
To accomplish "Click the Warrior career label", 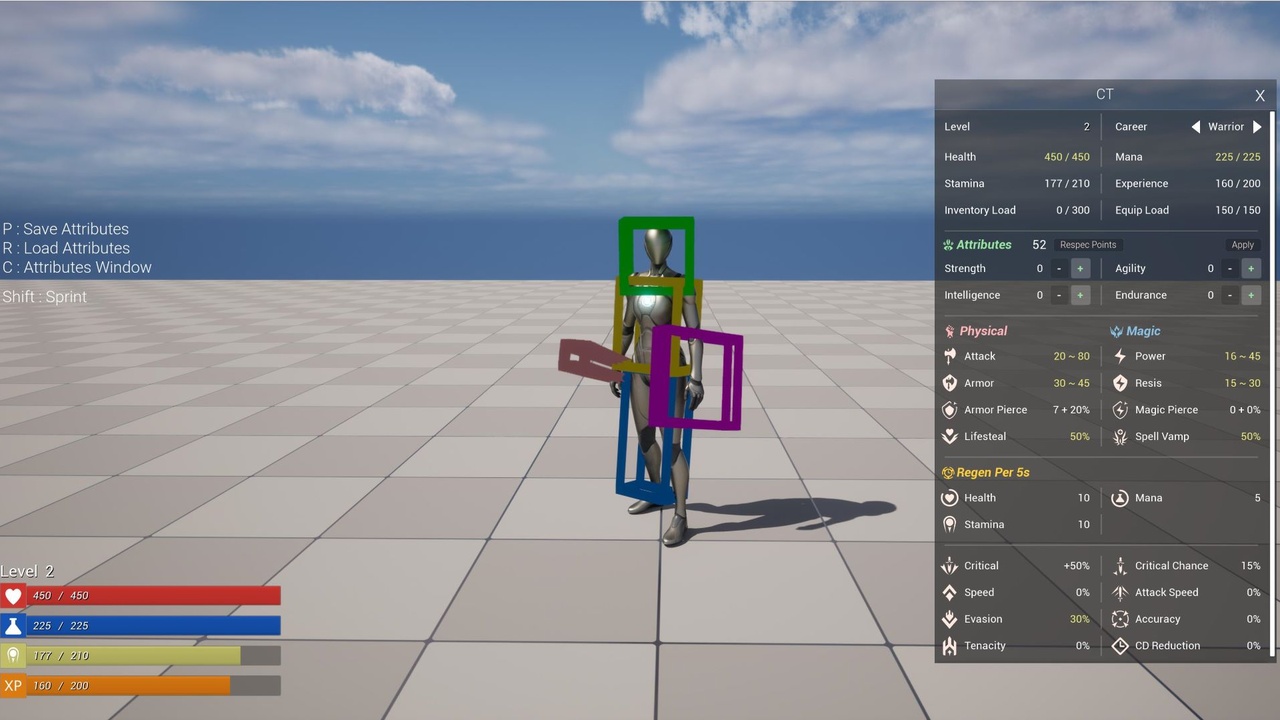I will [x=1226, y=127].
